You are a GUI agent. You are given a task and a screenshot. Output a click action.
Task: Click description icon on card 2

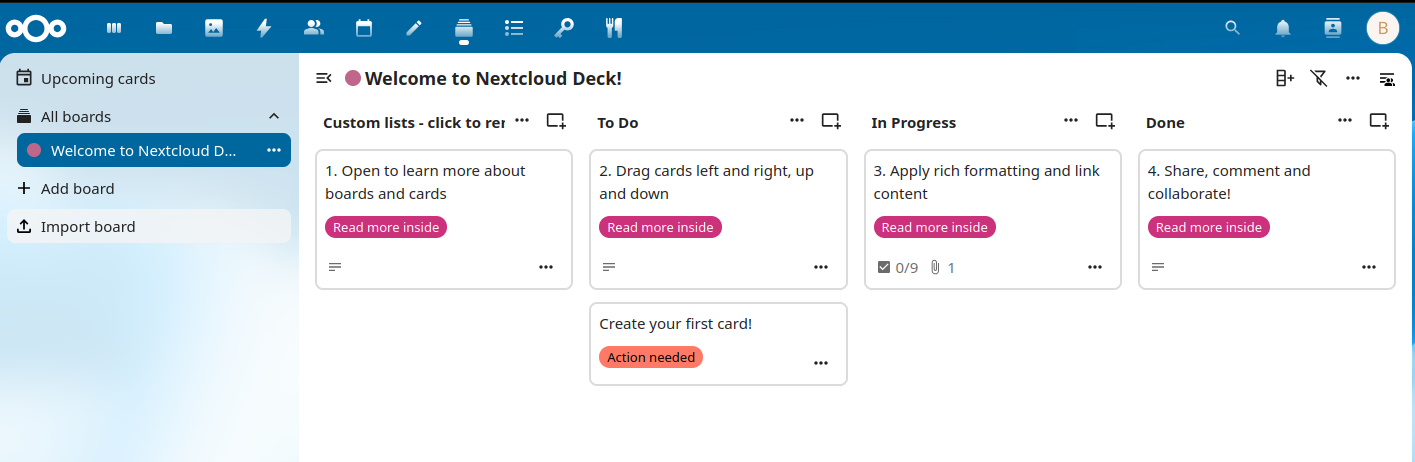609,267
